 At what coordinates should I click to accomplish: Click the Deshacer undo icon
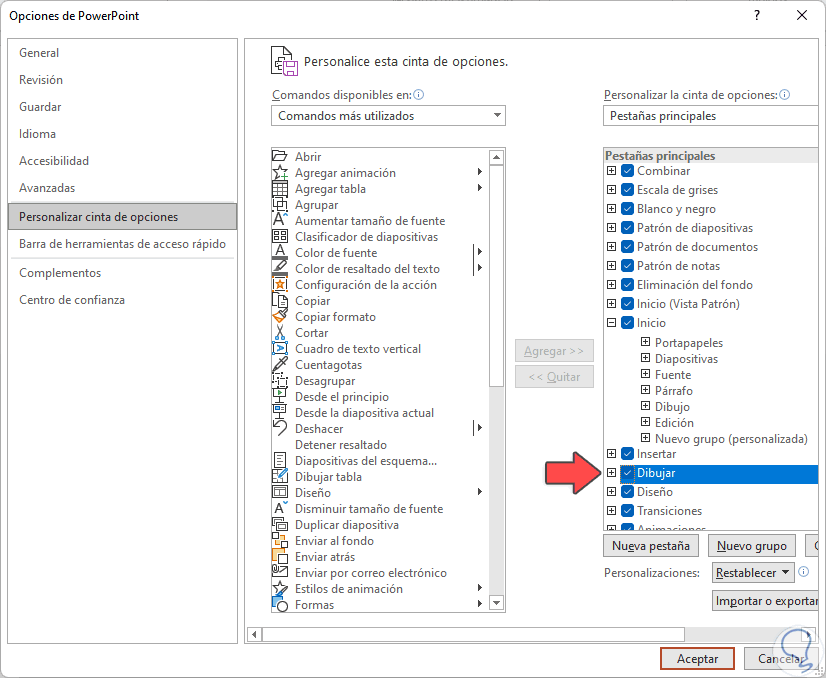(280, 428)
